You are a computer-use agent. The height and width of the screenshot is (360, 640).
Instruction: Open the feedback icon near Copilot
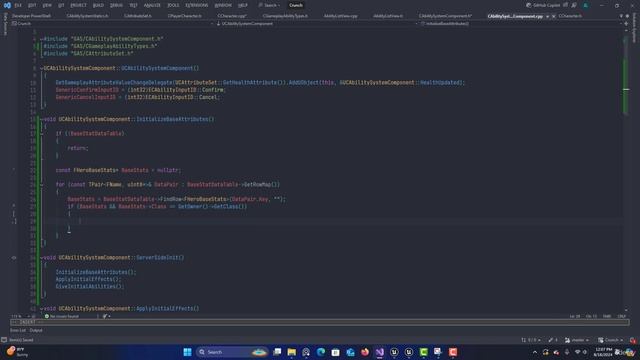(x=574, y=5)
